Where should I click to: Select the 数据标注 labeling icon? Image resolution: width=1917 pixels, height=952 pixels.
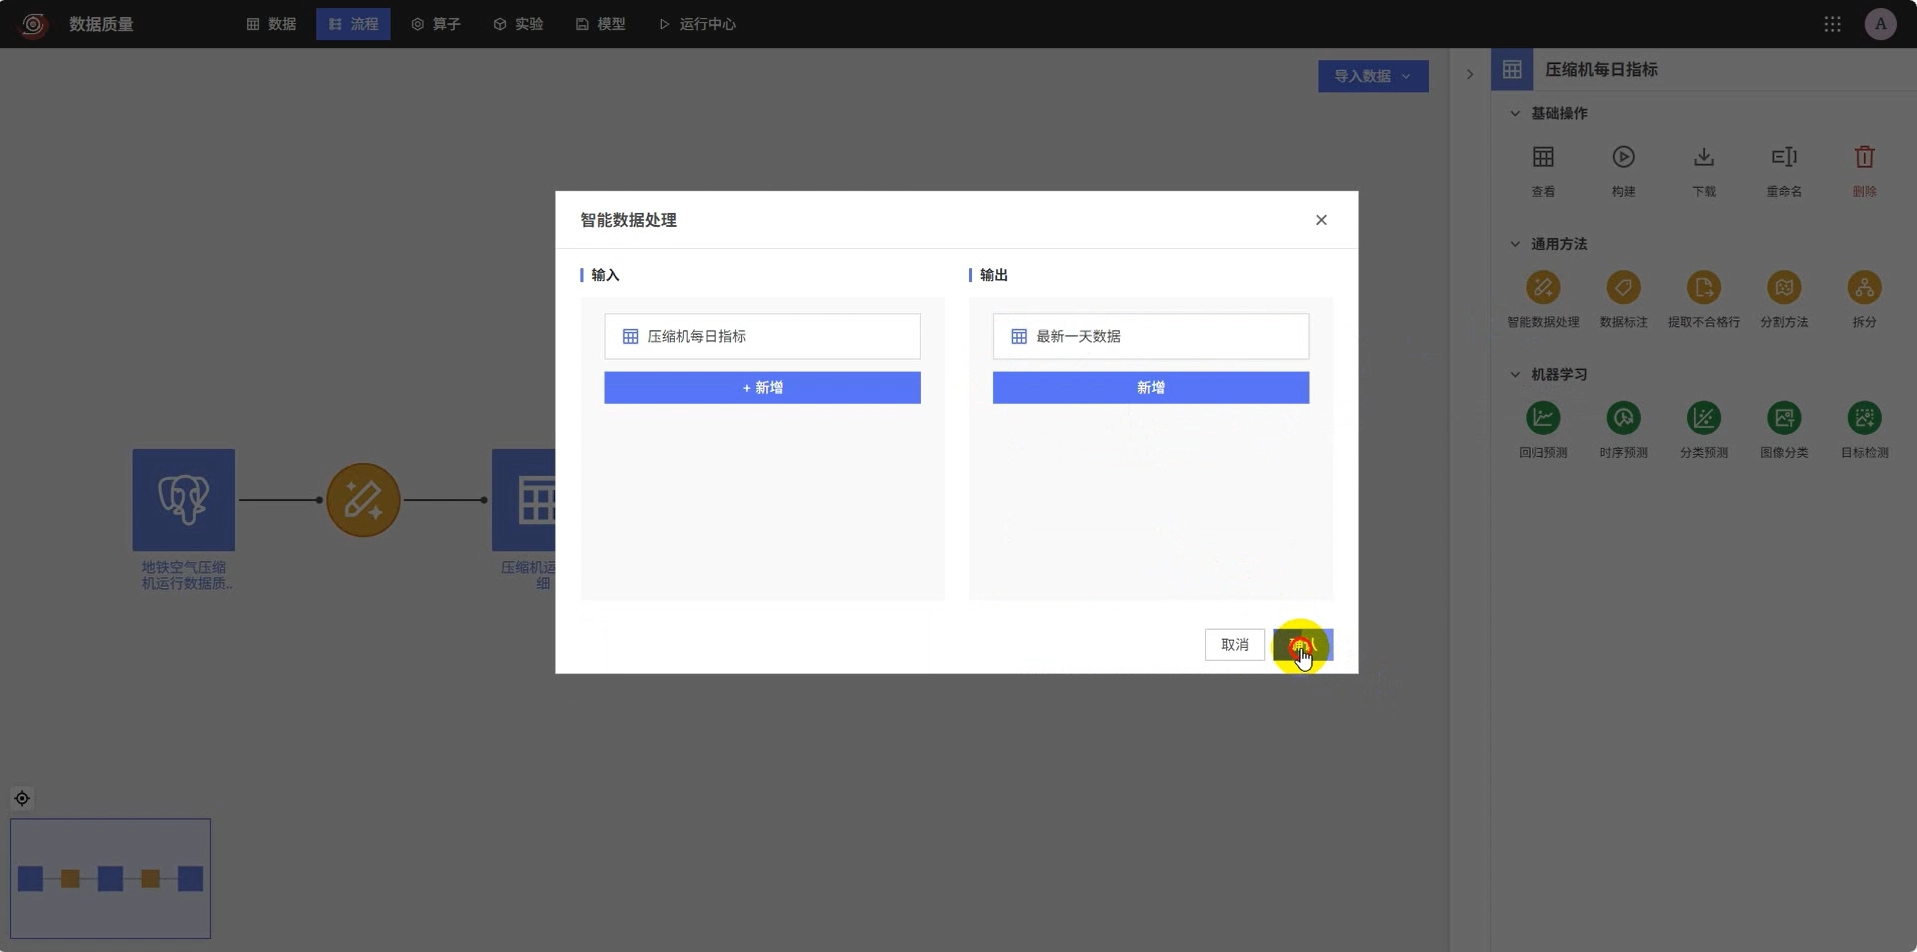coord(1623,288)
